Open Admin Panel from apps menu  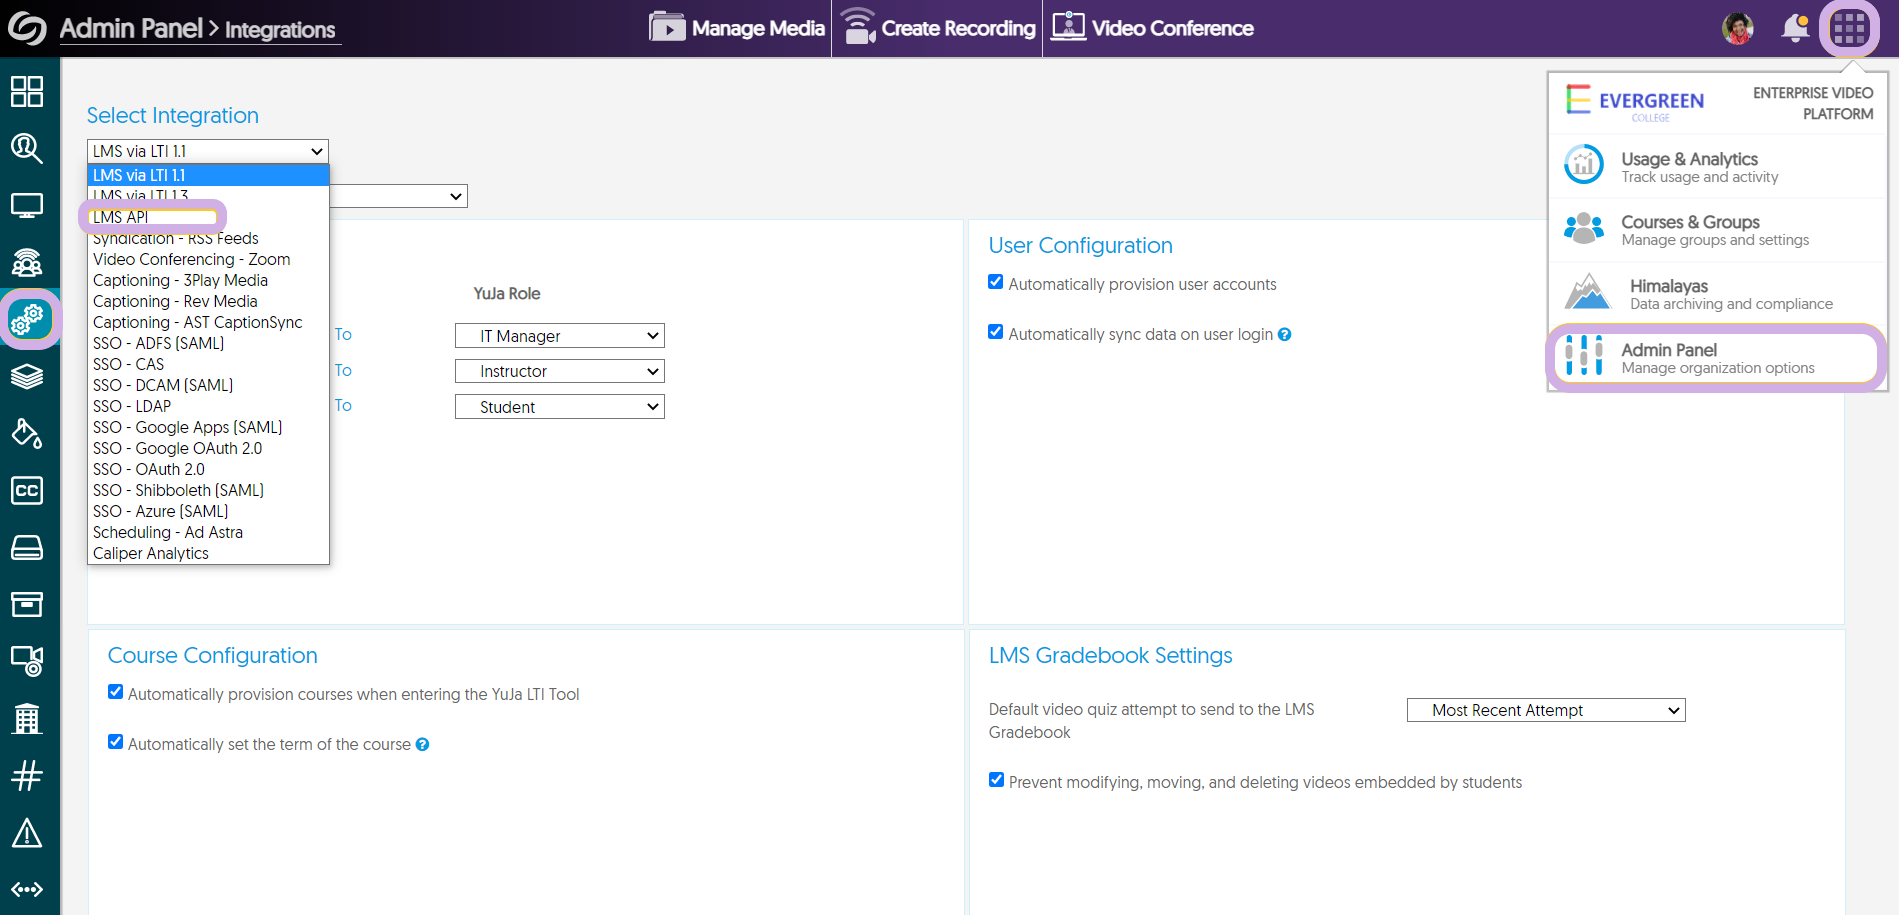[1717, 358]
